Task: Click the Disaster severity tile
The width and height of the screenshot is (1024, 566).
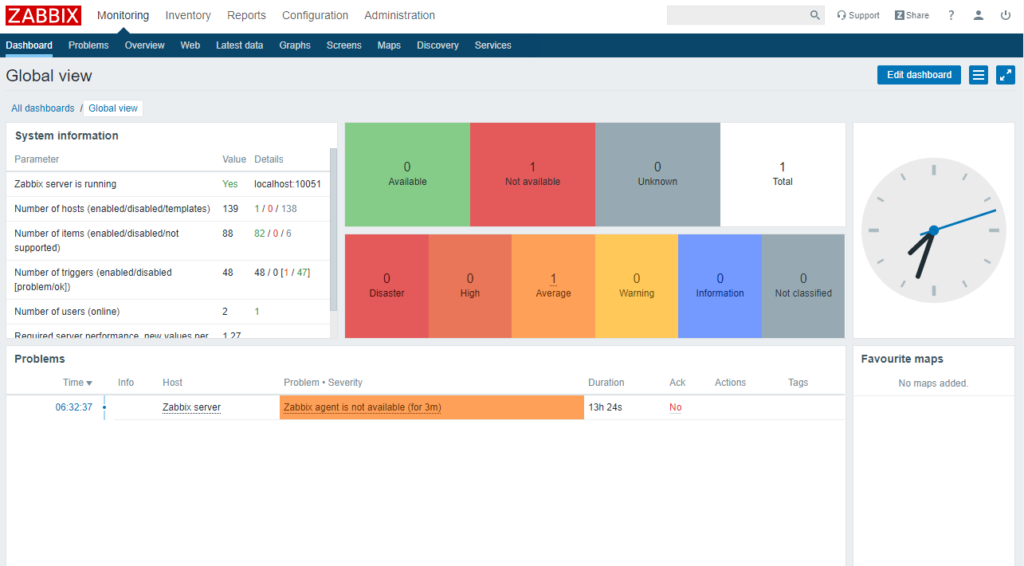Action: point(387,286)
